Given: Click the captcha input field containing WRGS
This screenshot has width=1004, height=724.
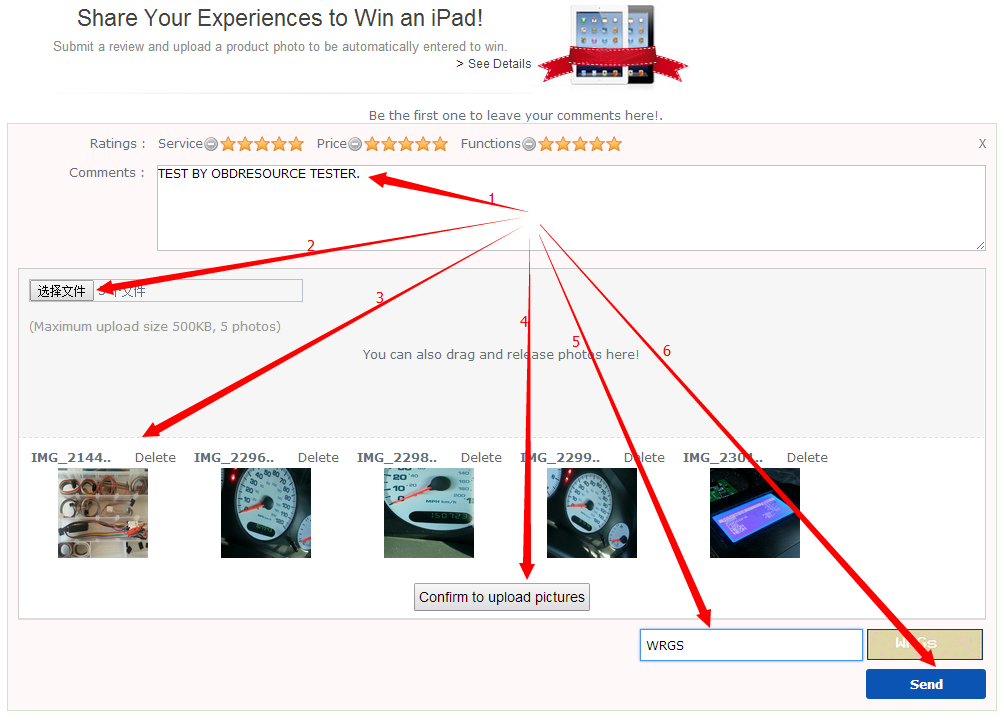Looking at the screenshot, I should [751, 645].
